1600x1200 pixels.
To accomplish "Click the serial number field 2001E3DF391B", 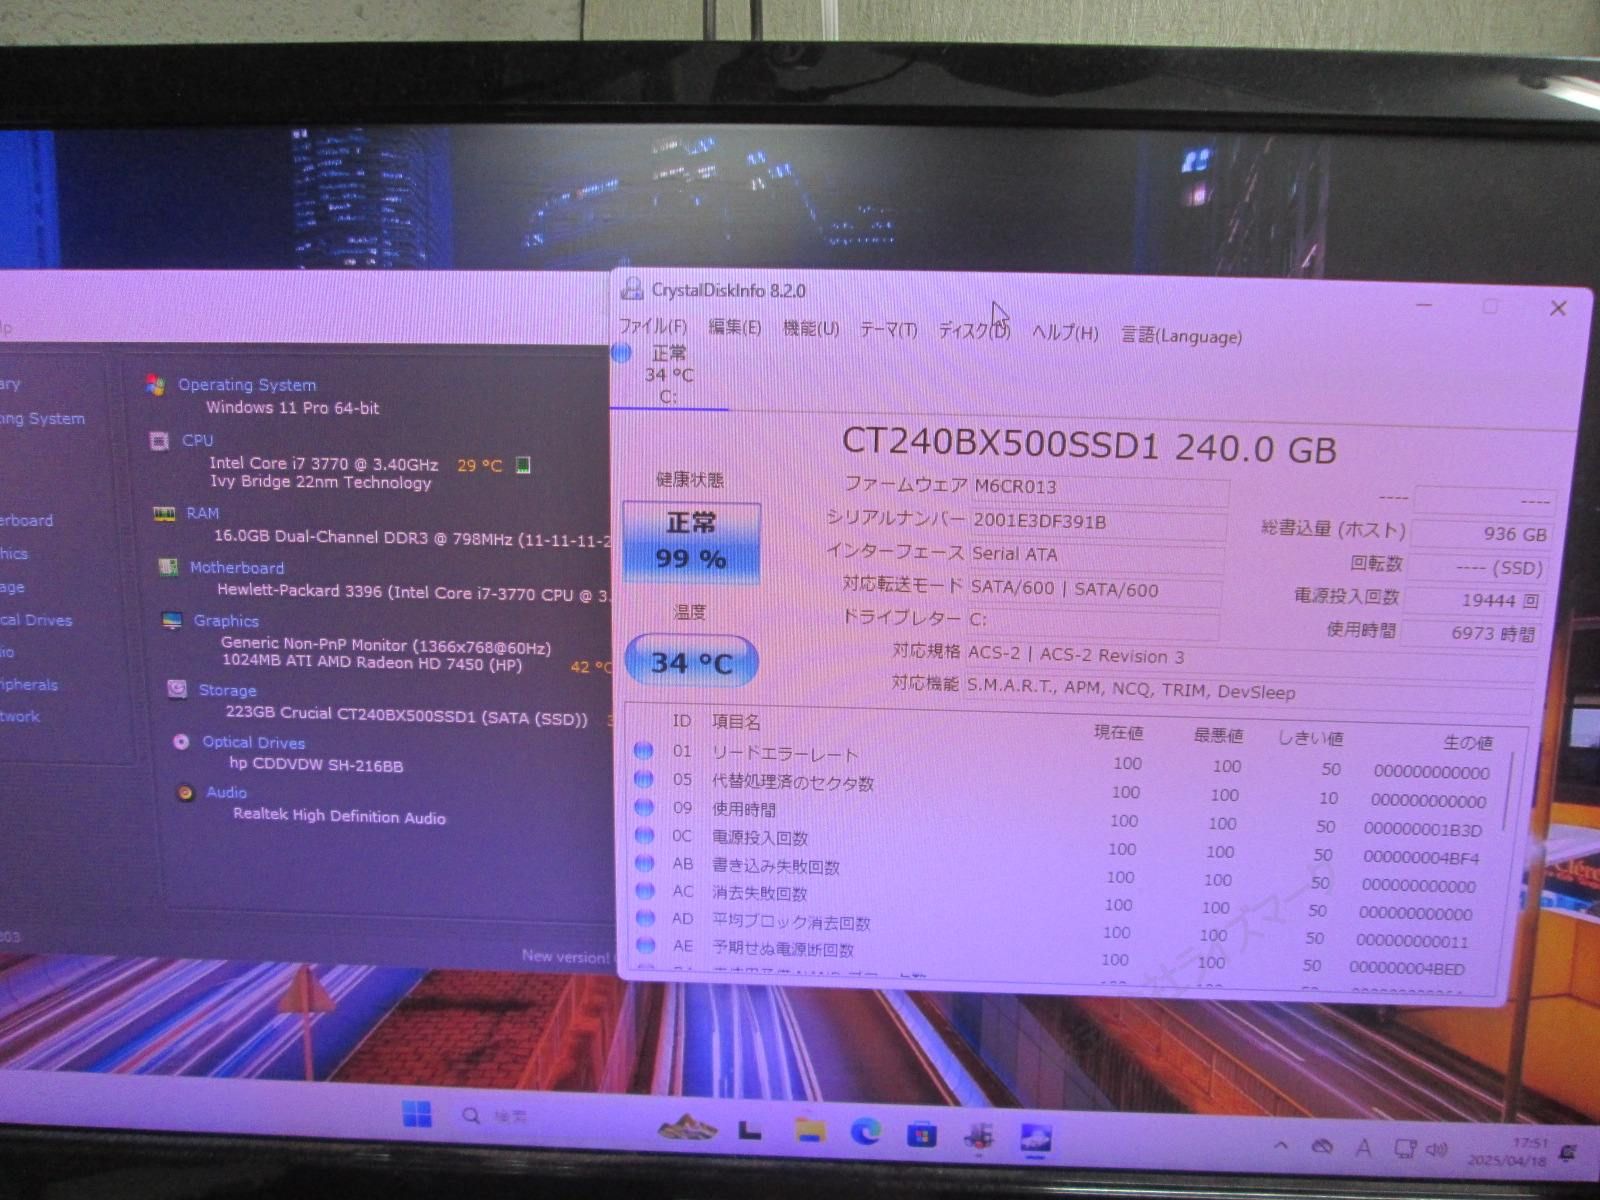I will (1098, 524).
